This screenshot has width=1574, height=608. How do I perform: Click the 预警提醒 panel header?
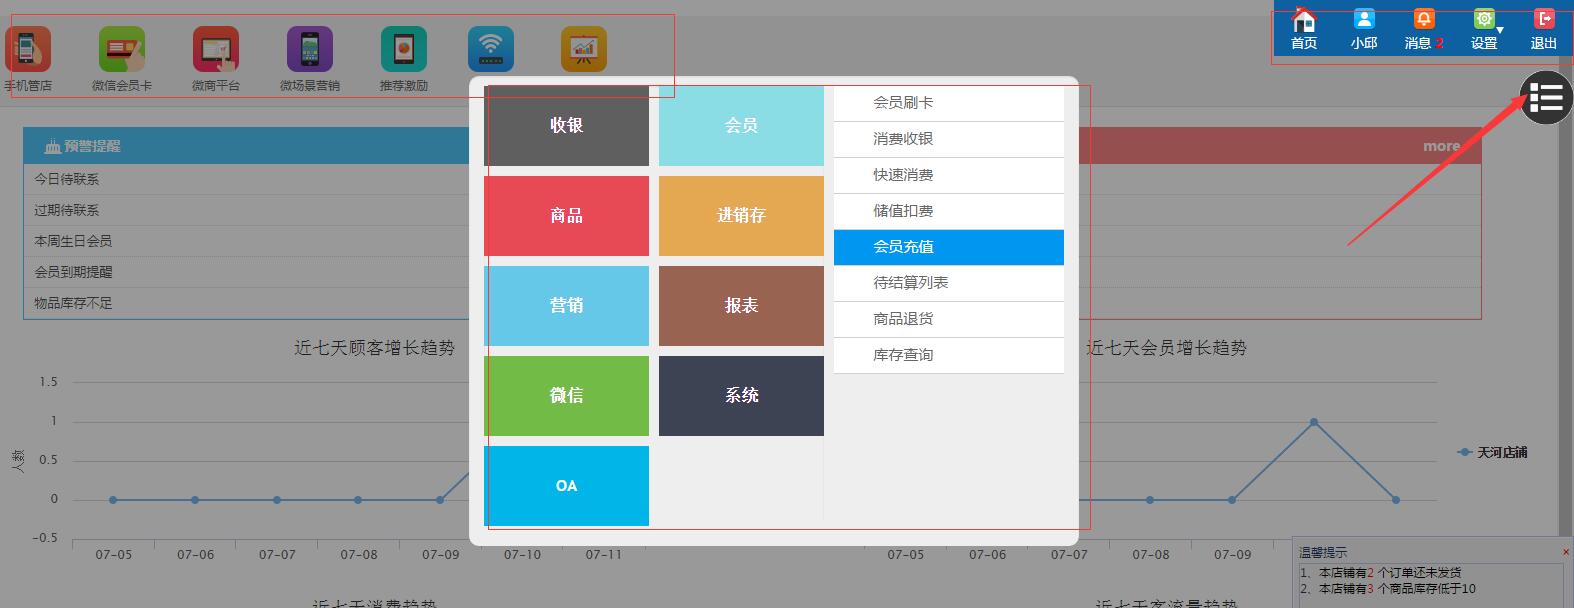[x=247, y=146]
